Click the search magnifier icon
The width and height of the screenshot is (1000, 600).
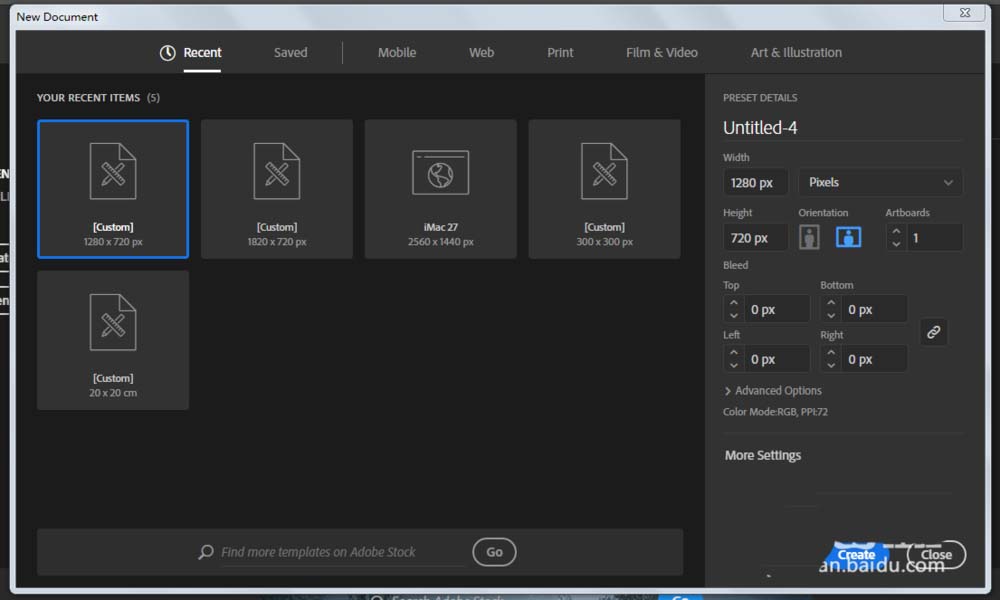(205, 552)
